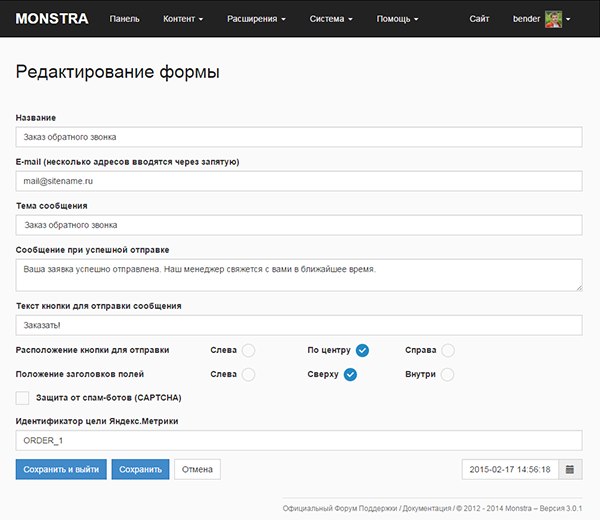
Task: Open the Контент dropdown menu
Action: coord(183,19)
